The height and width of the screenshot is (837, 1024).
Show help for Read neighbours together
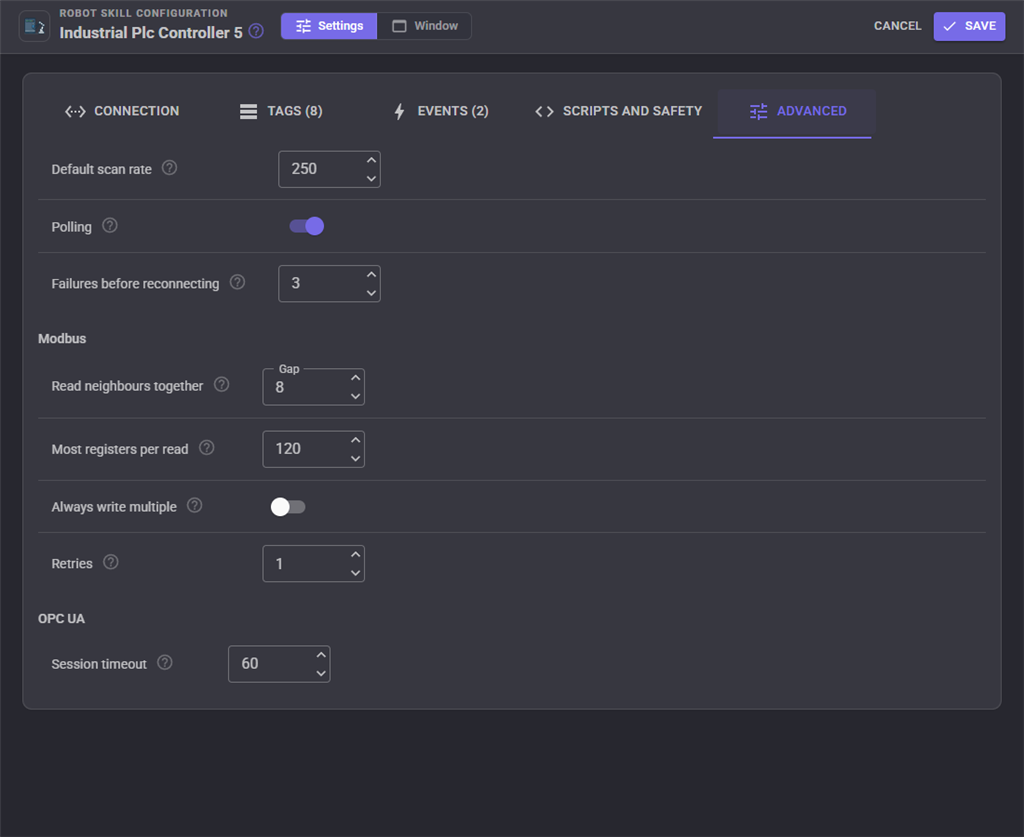[221, 385]
